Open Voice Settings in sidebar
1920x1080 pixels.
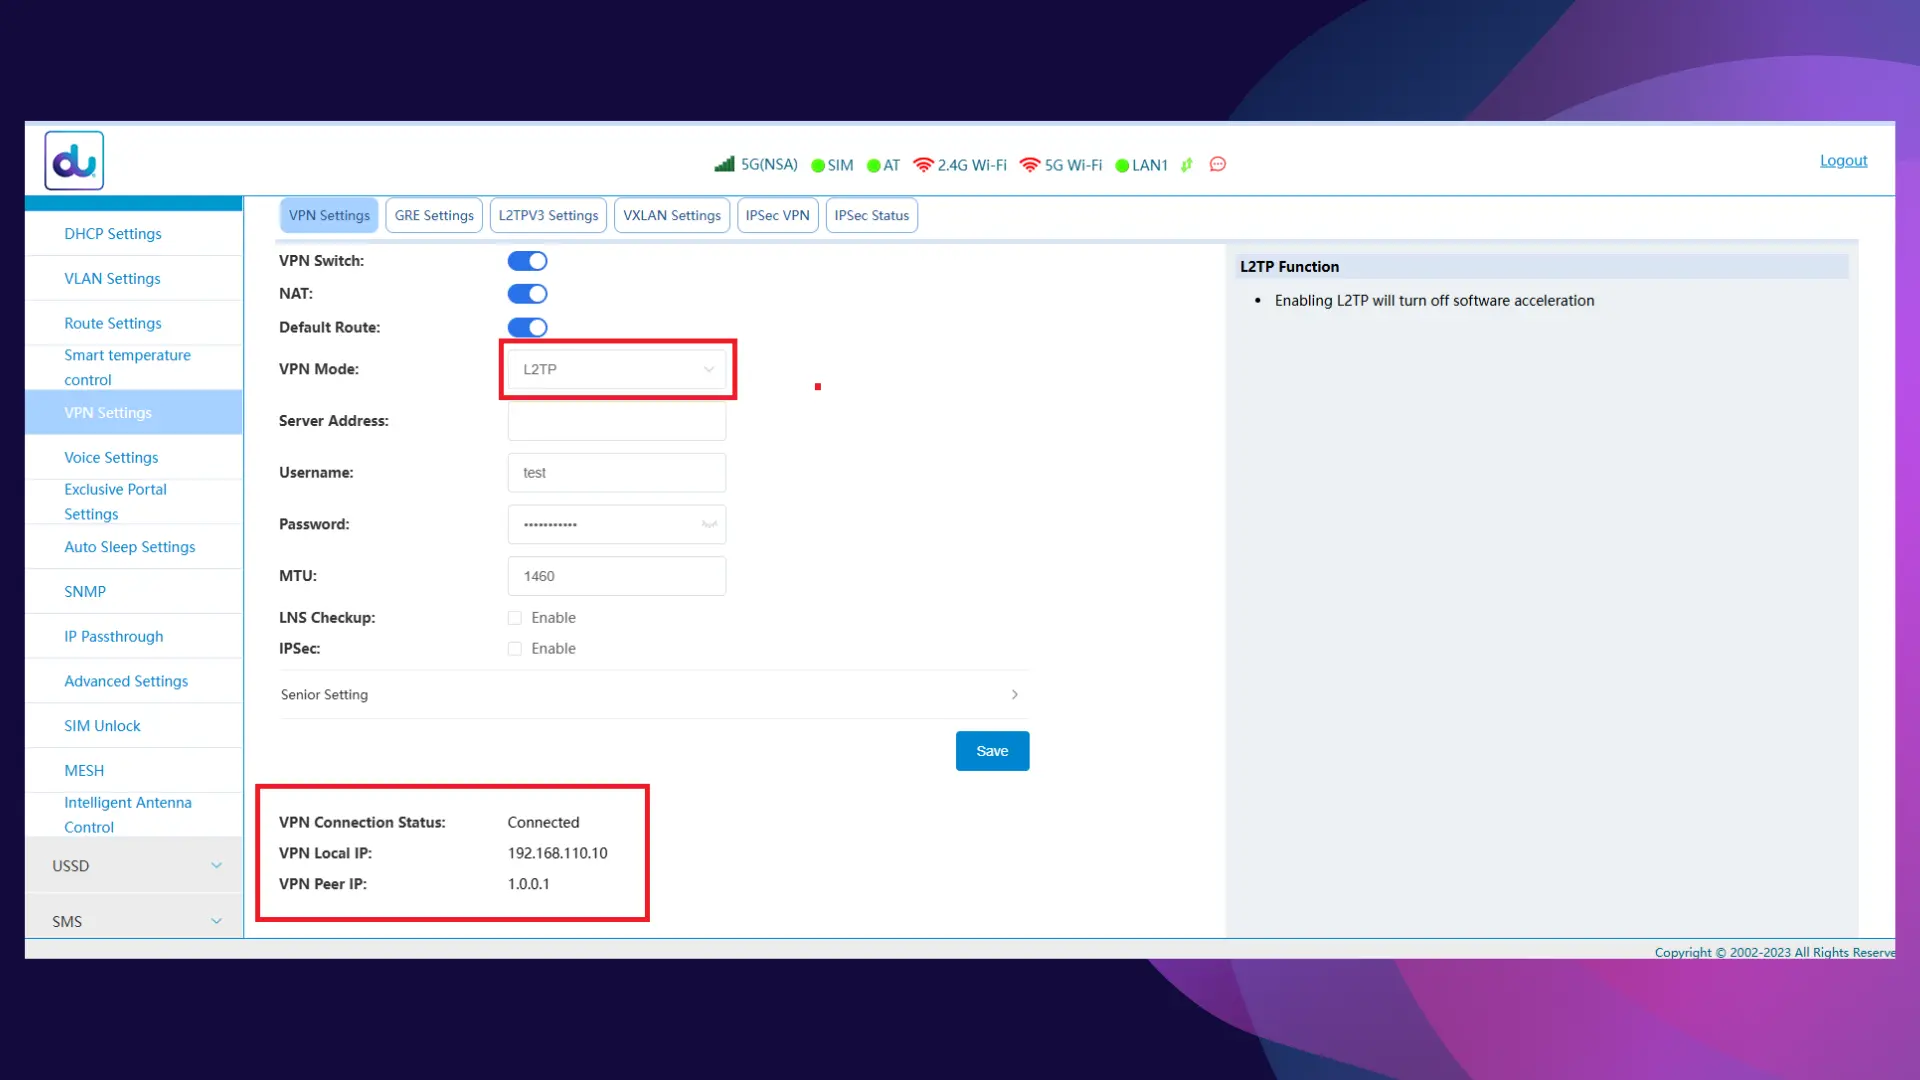pyautogui.click(x=134, y=457)
